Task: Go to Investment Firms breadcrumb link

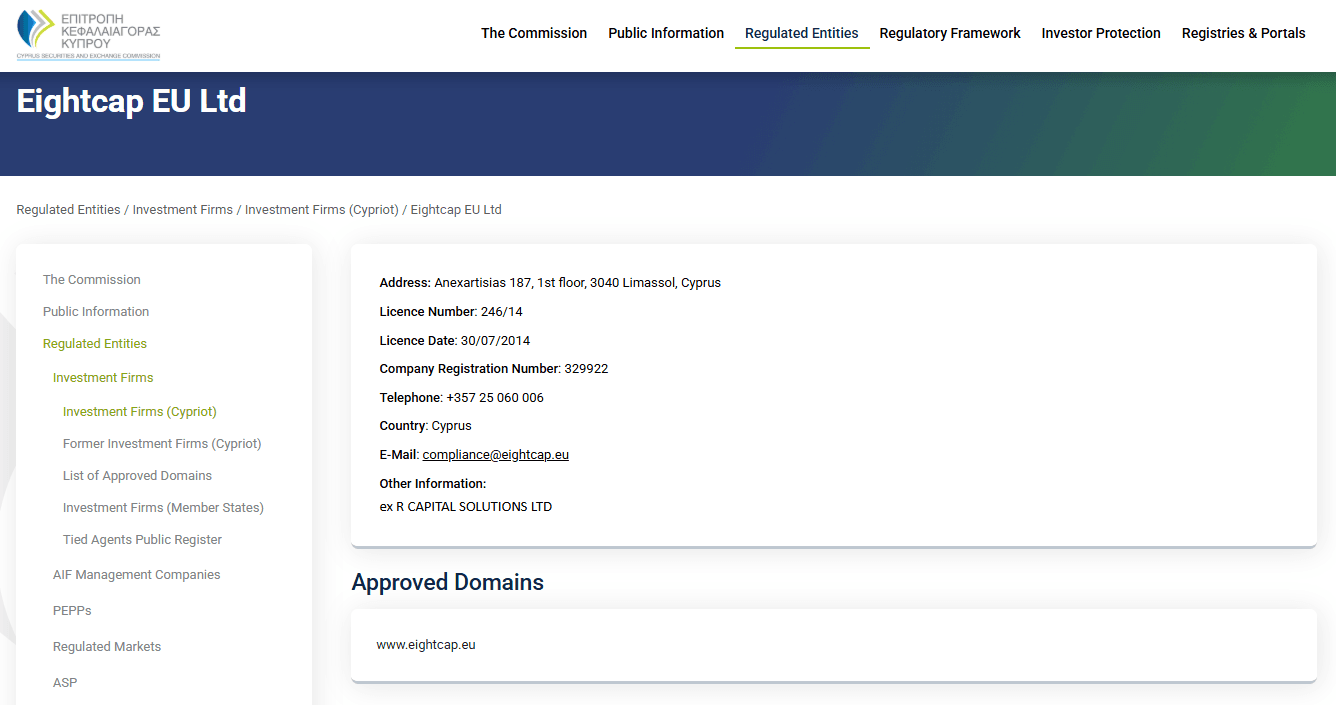Action: pyautogui.click(x=183, y=210)
